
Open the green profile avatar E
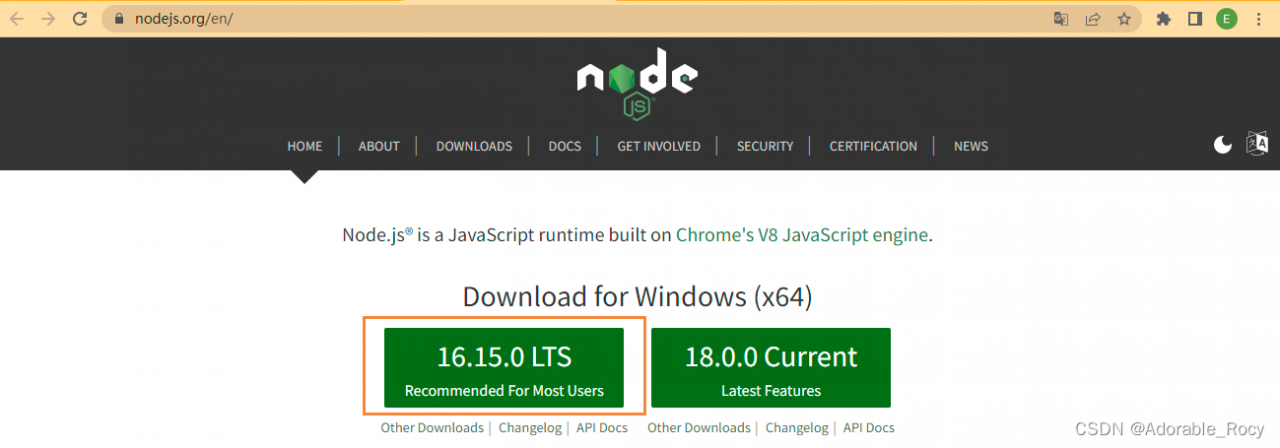coord(1226,19)
